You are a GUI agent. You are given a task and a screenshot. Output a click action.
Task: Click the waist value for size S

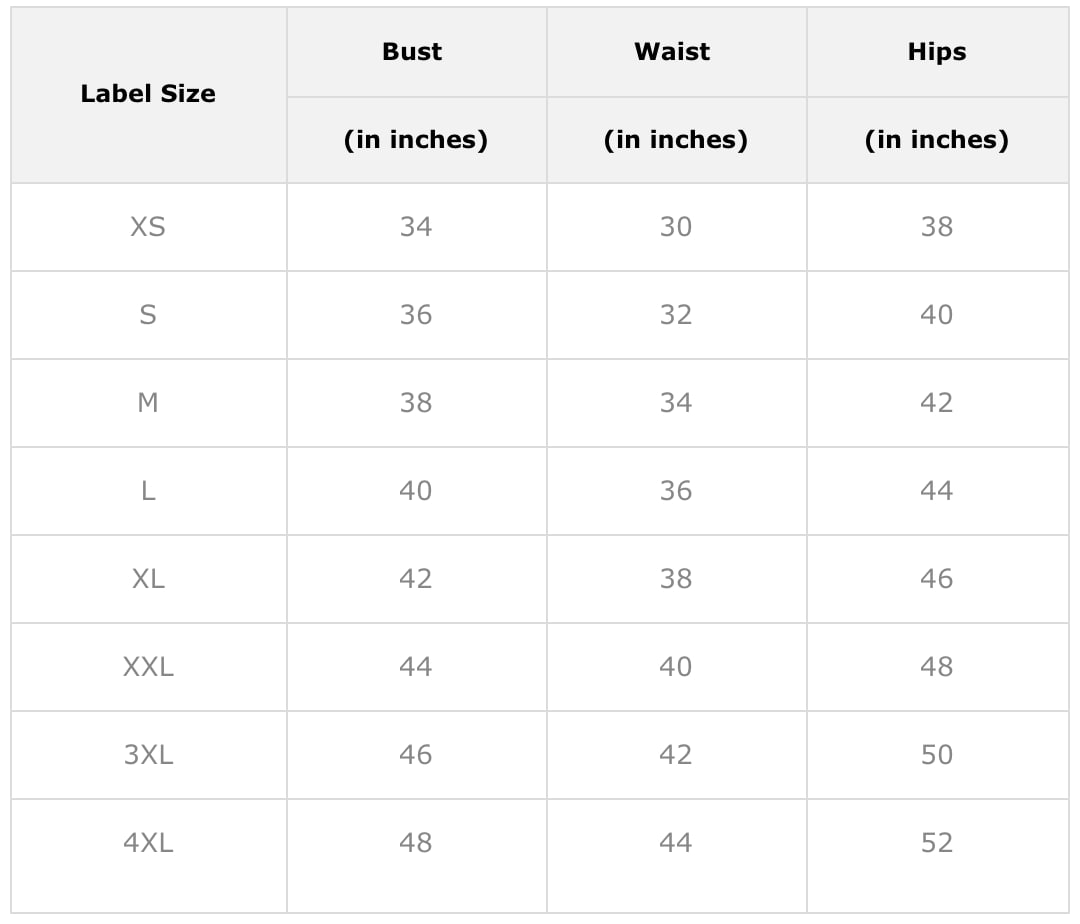pos(676,315)
